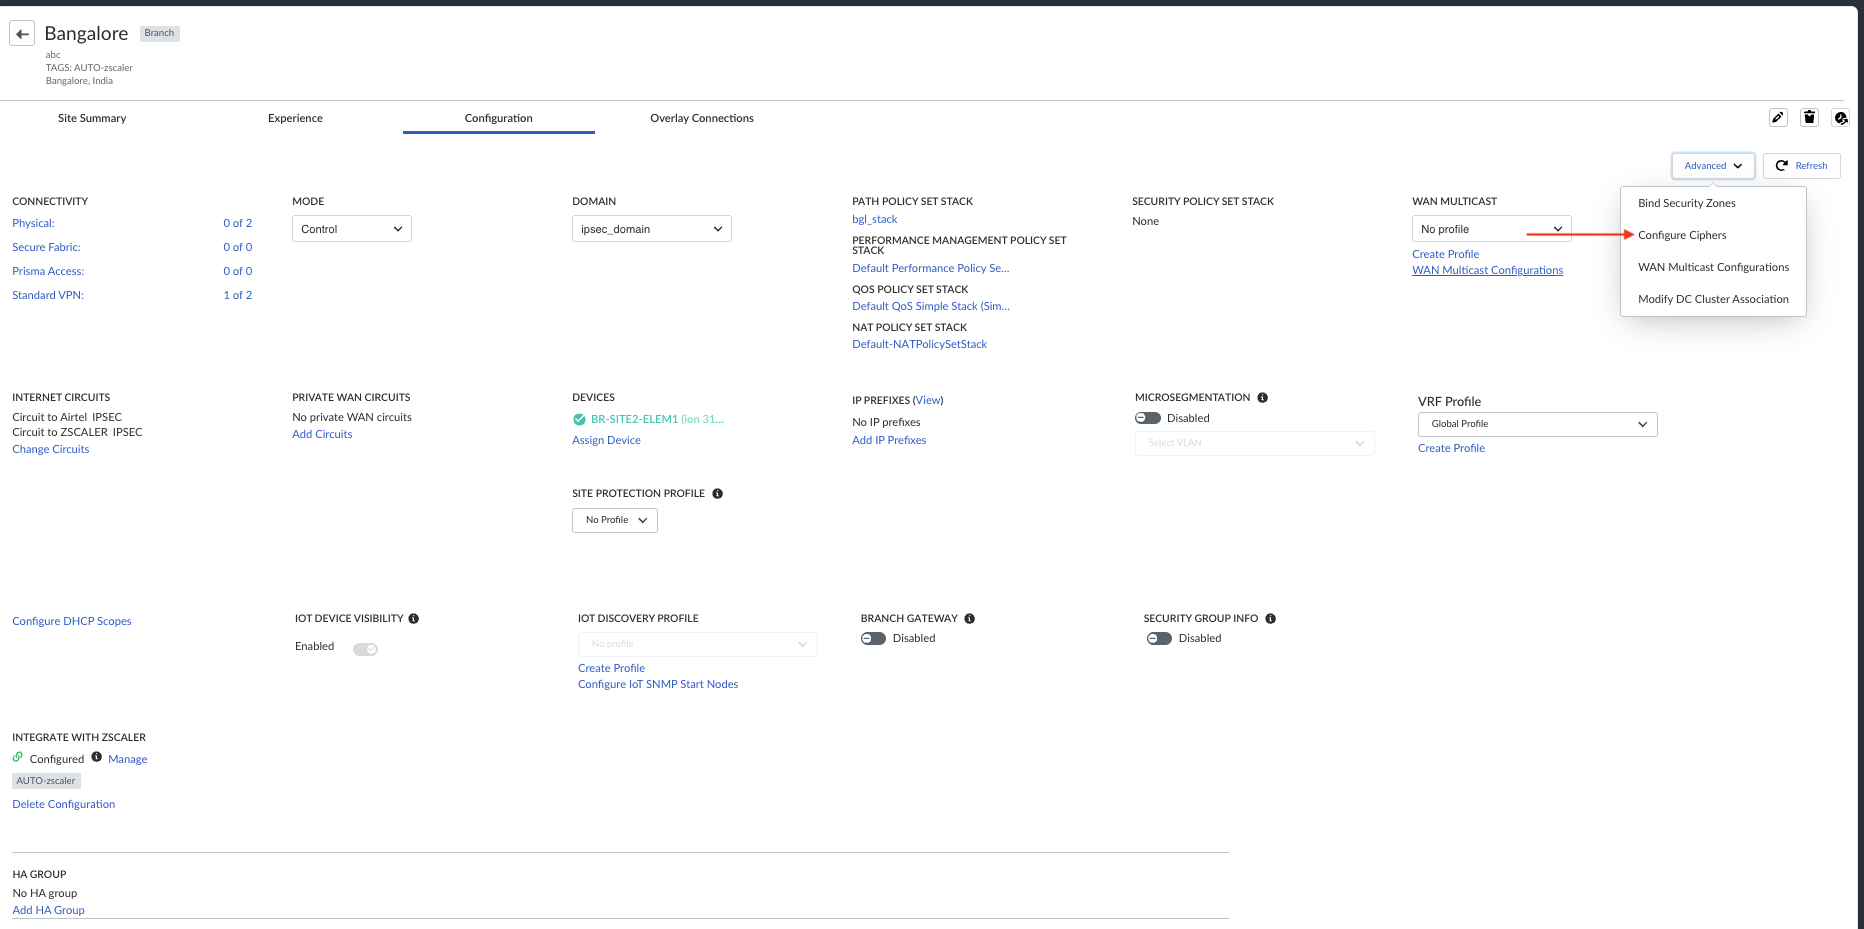The image size is (1864, 929).
Task: Toggle the Branch Gateway switch
Action: tap(873, 639)
